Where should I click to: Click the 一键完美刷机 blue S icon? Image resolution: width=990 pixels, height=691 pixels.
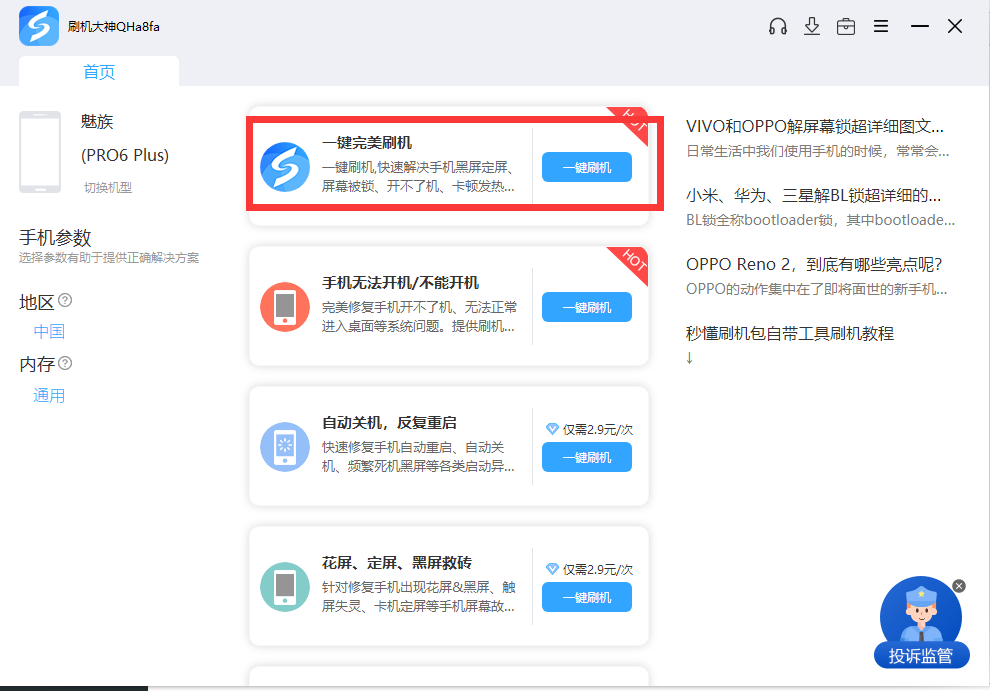click(x=285, y=167)
